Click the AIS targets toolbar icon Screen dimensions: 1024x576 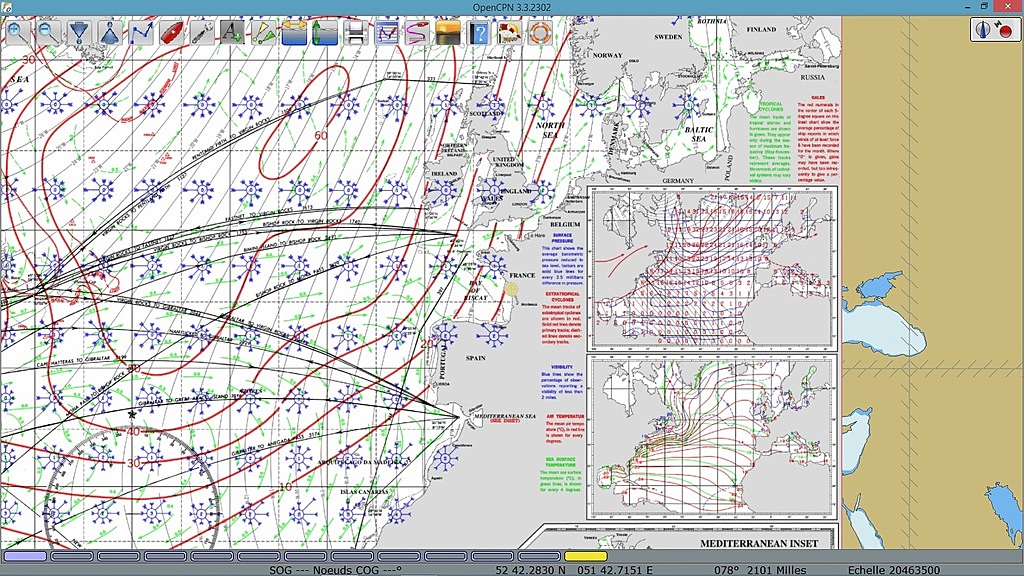(x=263, y=32)
